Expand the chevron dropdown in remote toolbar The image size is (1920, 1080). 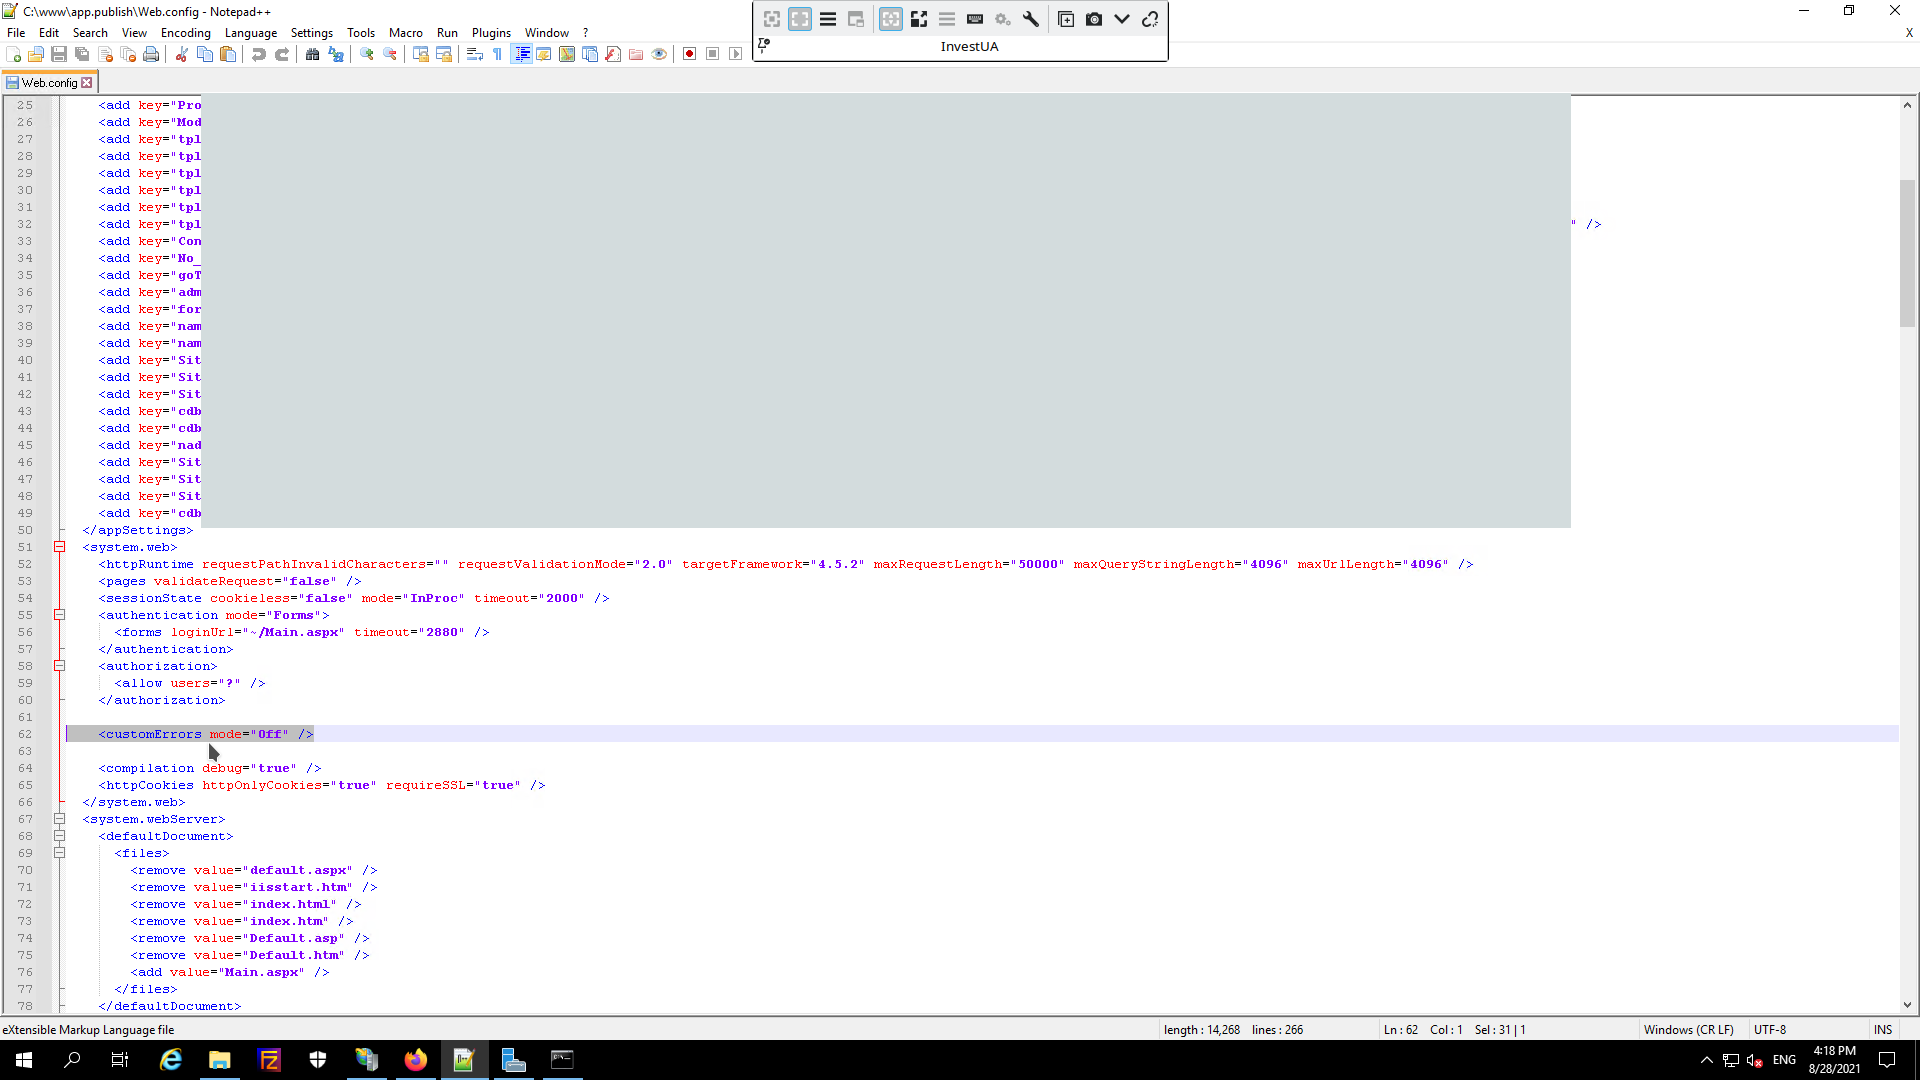(1122, 19)
